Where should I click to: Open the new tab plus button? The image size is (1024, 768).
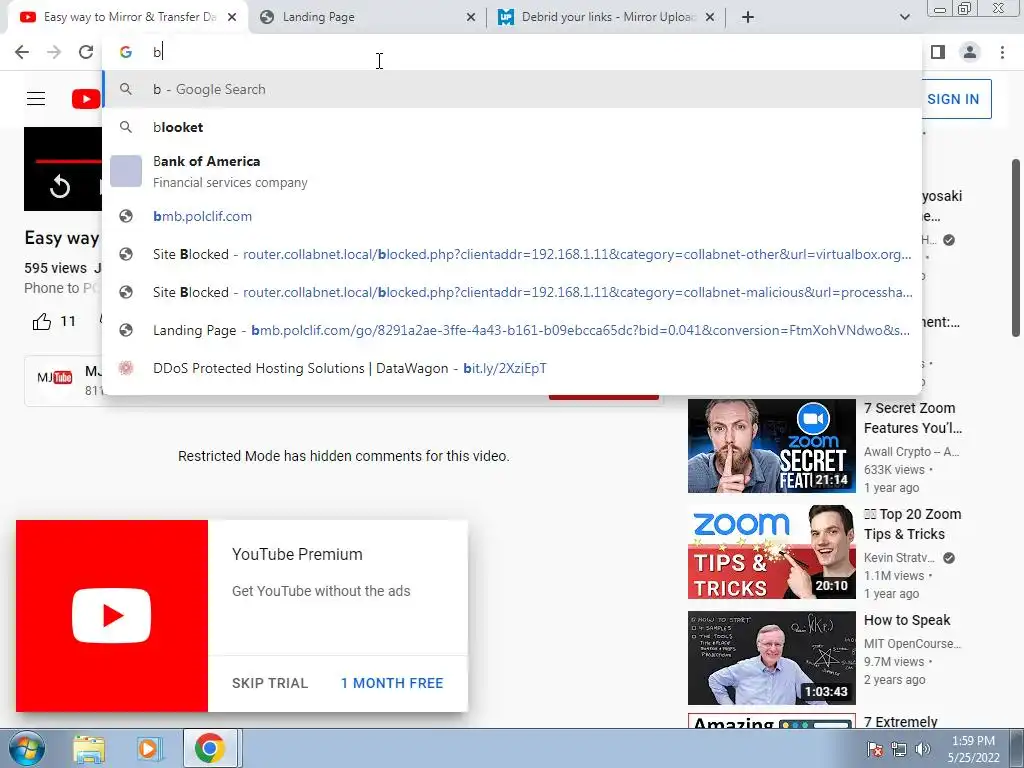[x=748, y=17]
